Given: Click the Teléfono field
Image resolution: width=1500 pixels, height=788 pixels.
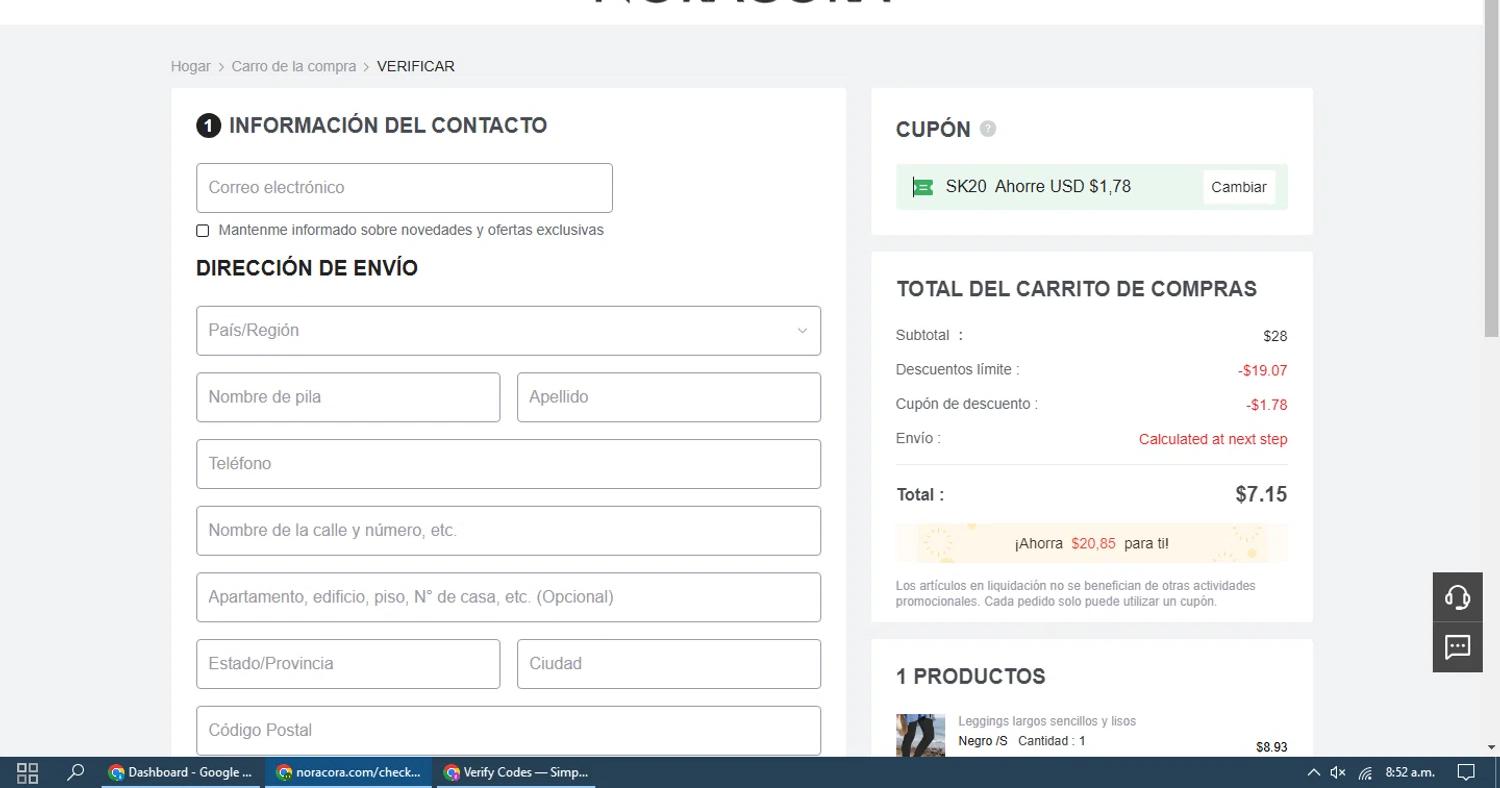Looking at the screenshot, I should (508, 464).
